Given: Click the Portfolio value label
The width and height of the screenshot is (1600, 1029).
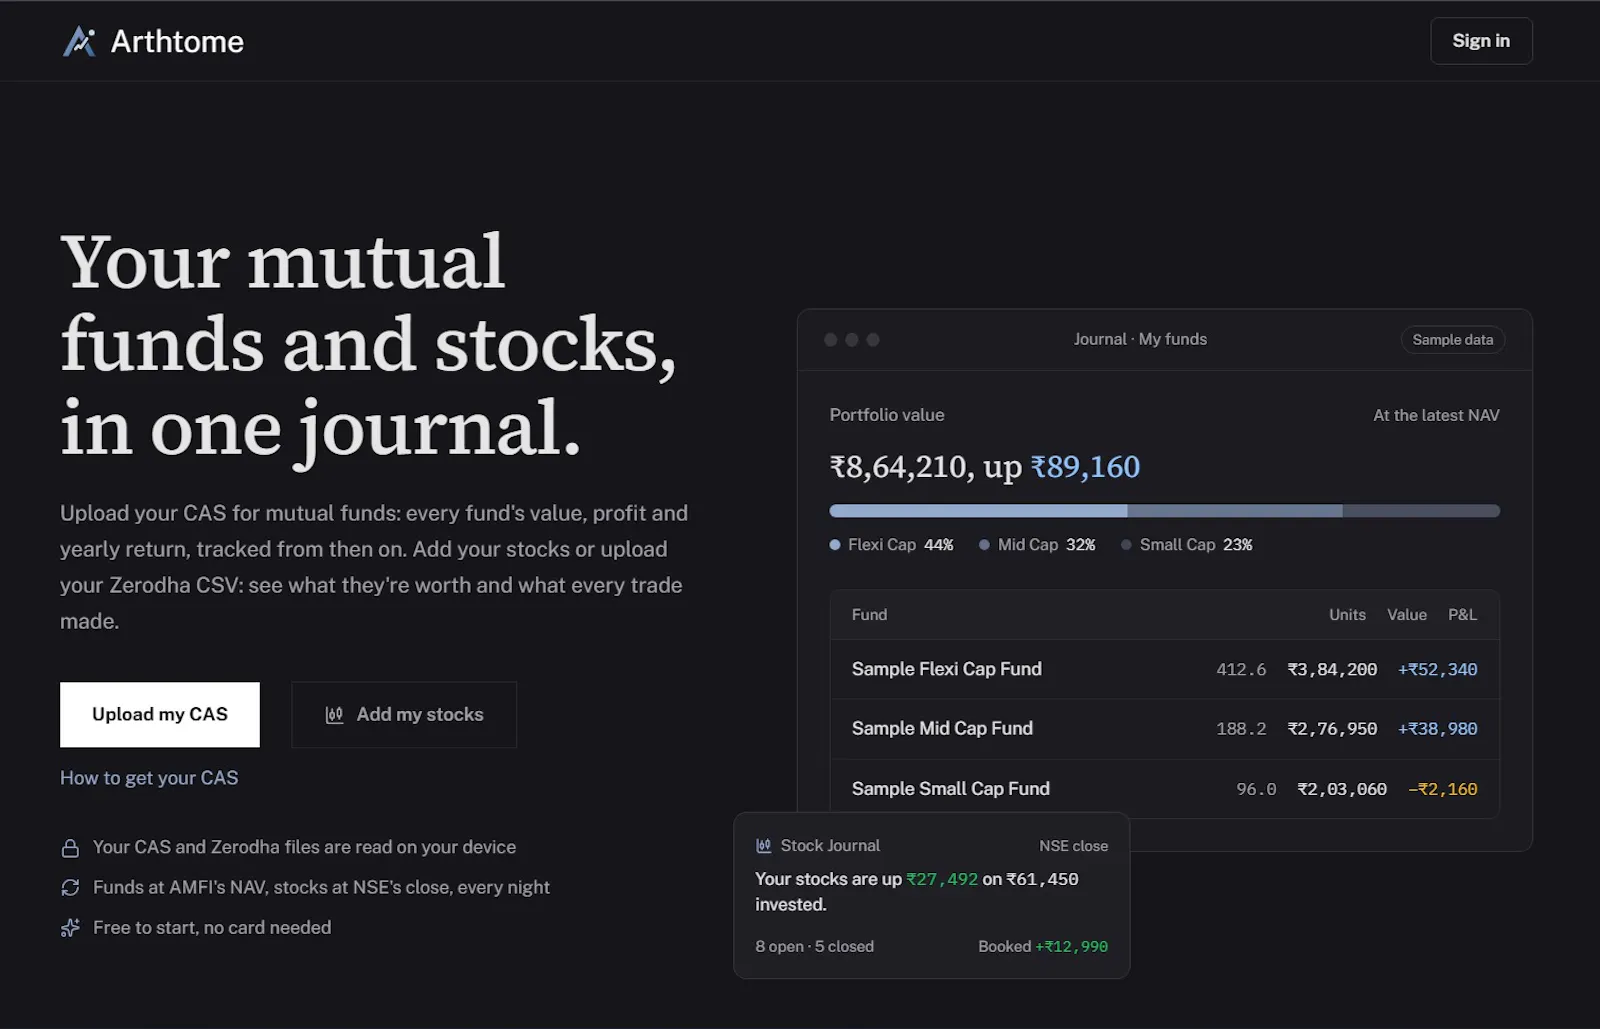Looking at the screenshot, I should 886,415.
